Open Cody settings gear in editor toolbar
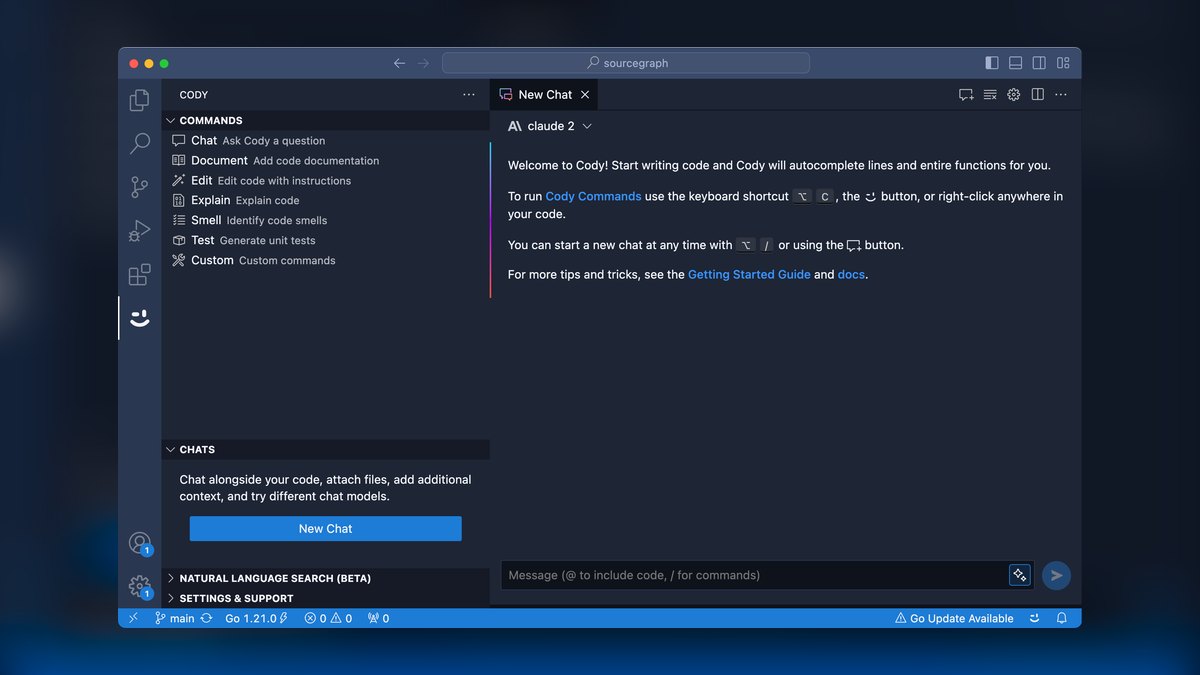Viewport: 1200px width, 675px height. coord(1014,95)
